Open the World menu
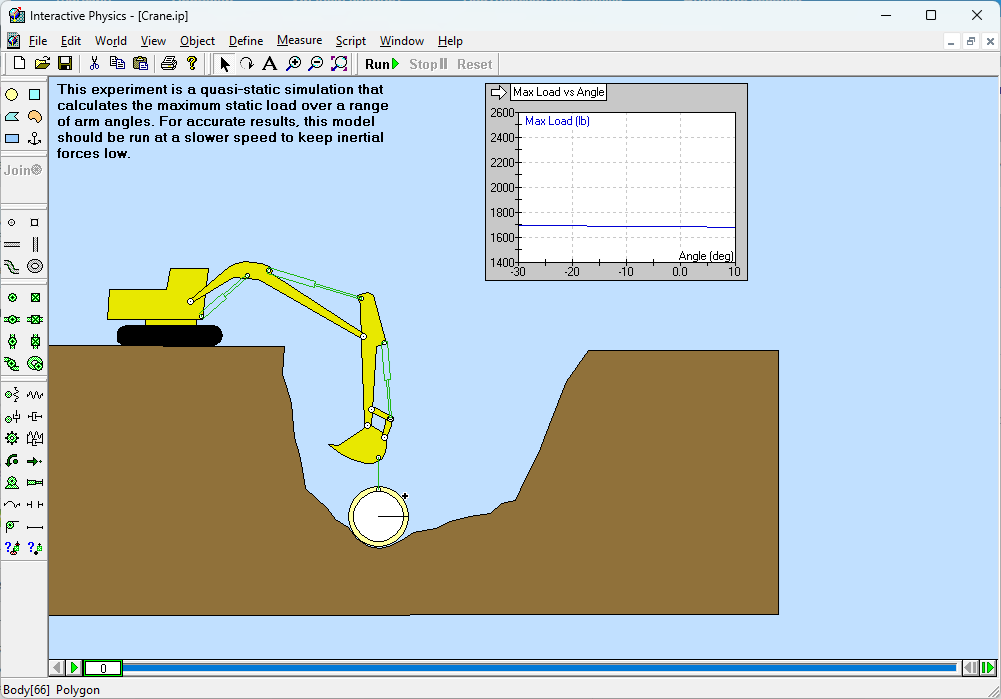Screen dimensions: 1001x699 [110, 41]
